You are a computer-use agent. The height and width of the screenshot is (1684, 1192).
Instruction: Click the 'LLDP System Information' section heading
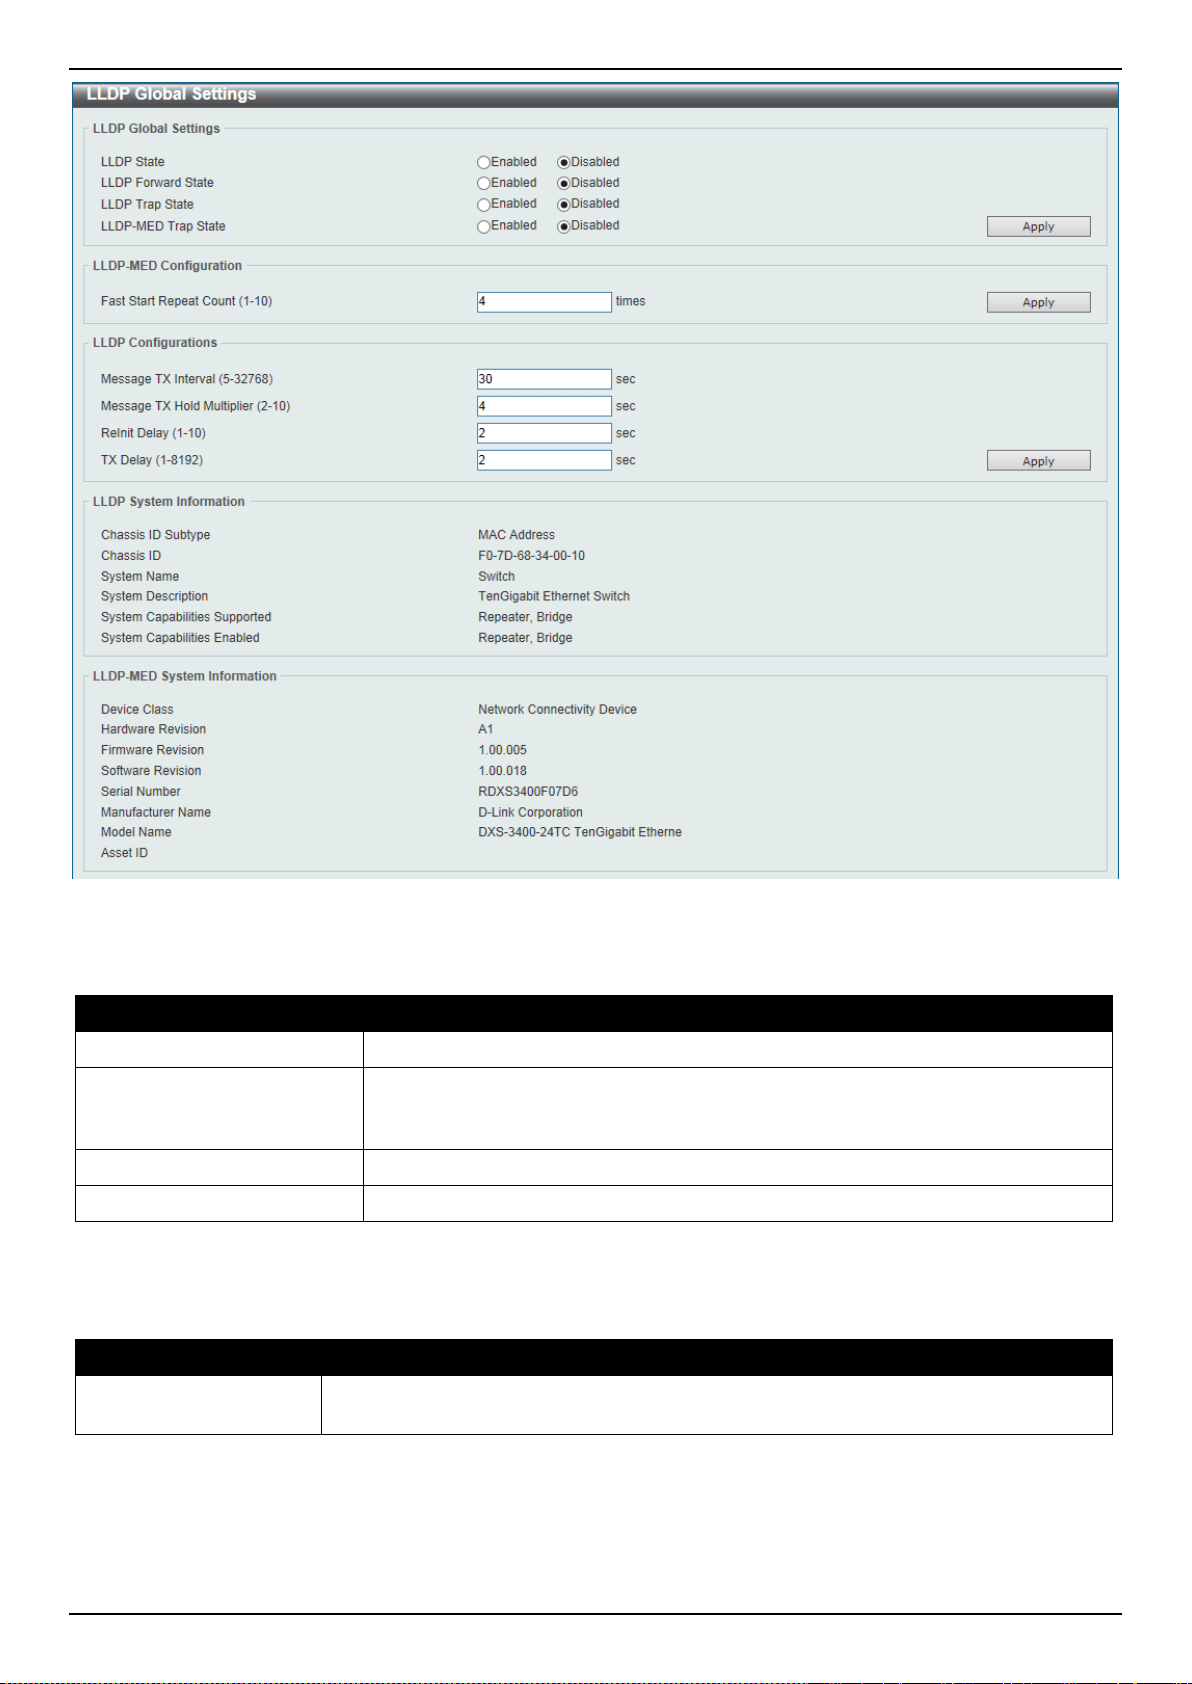click(168, 502)
